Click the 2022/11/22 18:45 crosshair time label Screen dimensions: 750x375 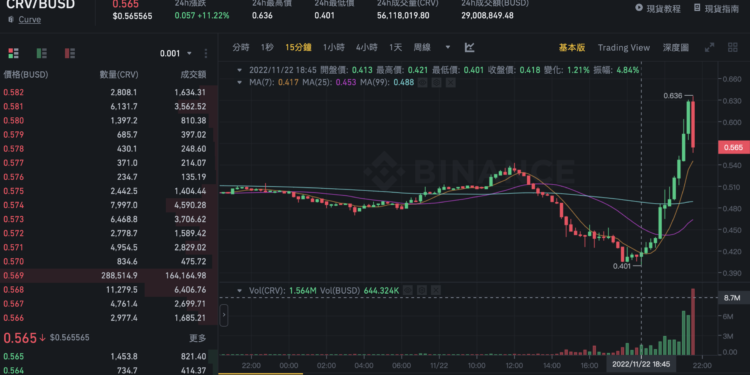[x=641, y=364]
